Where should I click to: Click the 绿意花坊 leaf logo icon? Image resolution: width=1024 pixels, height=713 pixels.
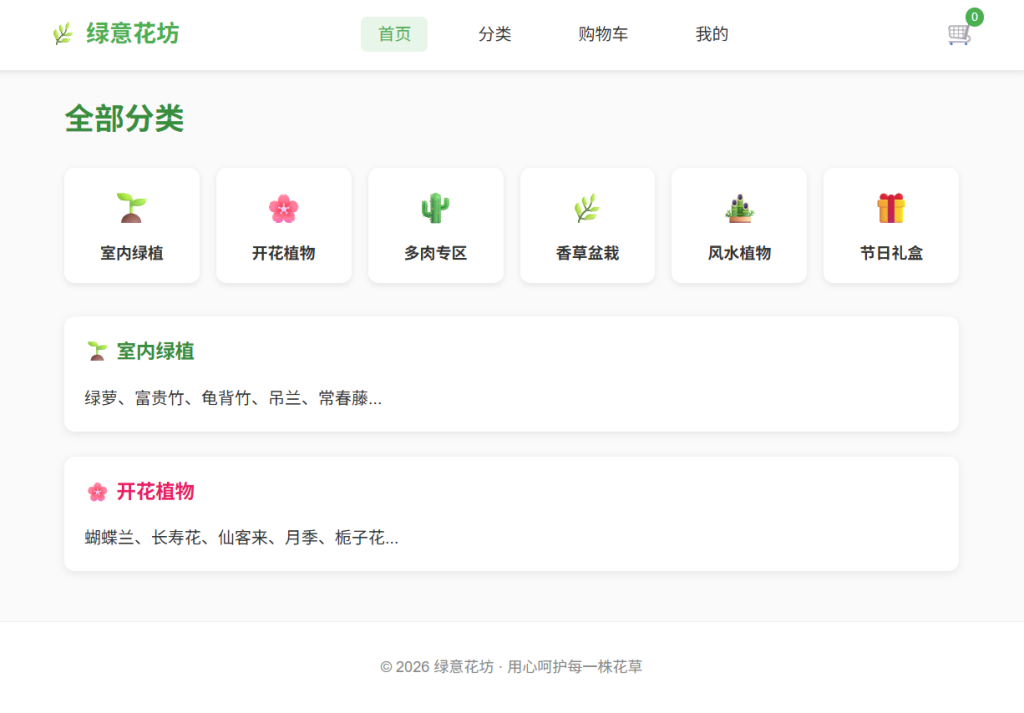63,34
